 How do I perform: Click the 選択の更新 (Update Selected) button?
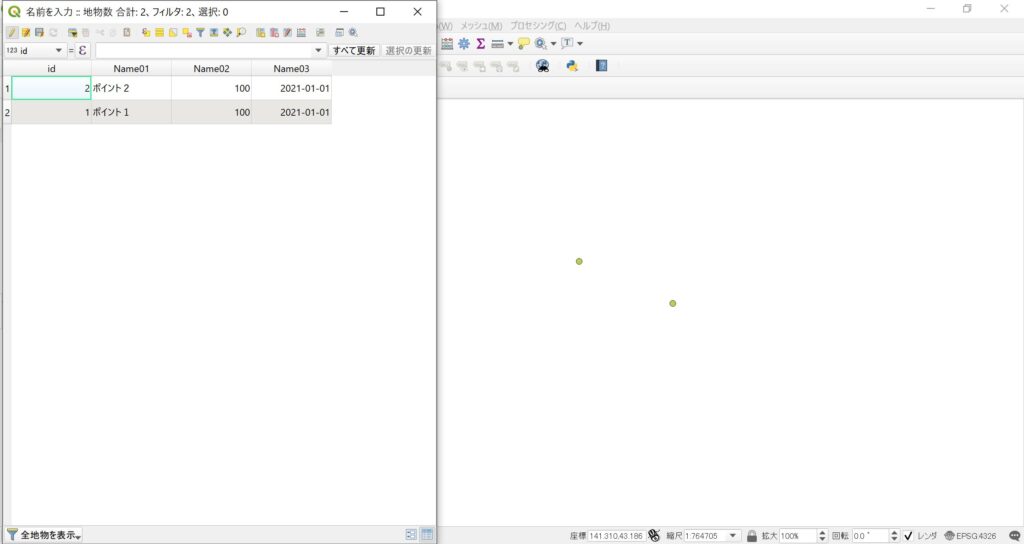tap(408, 50)
